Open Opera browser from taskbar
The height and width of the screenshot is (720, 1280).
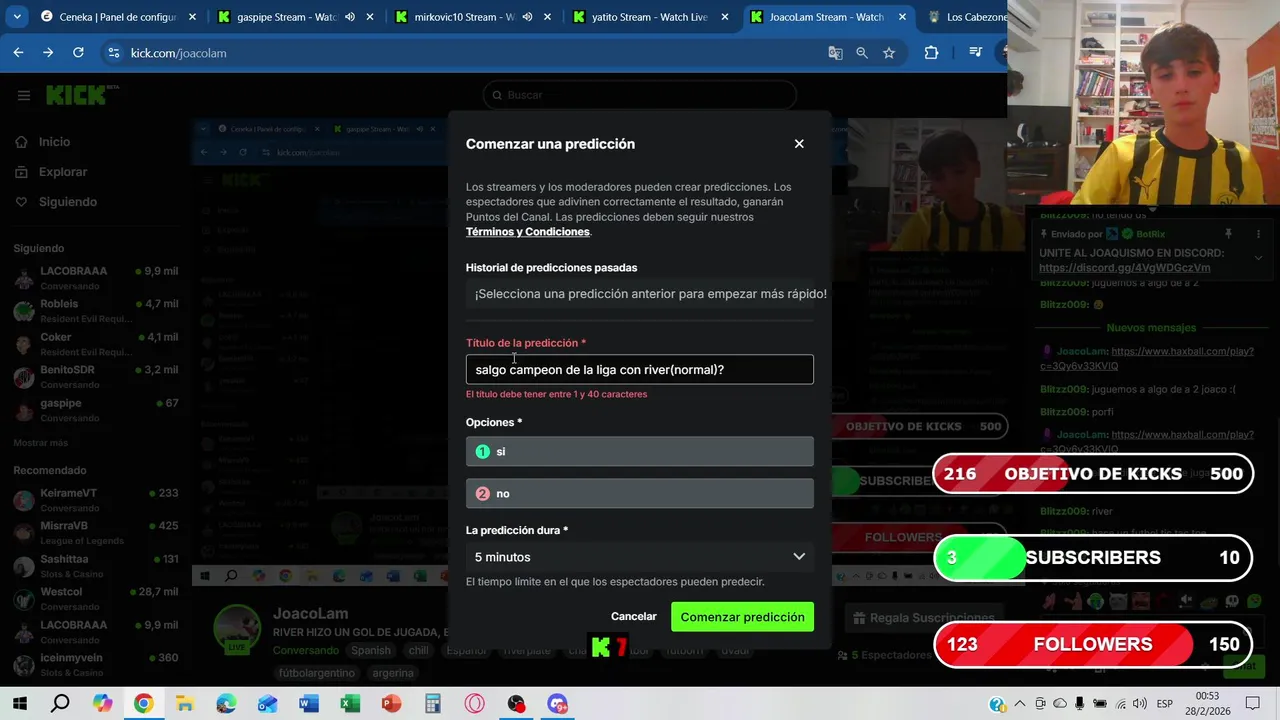coord(474,704)
